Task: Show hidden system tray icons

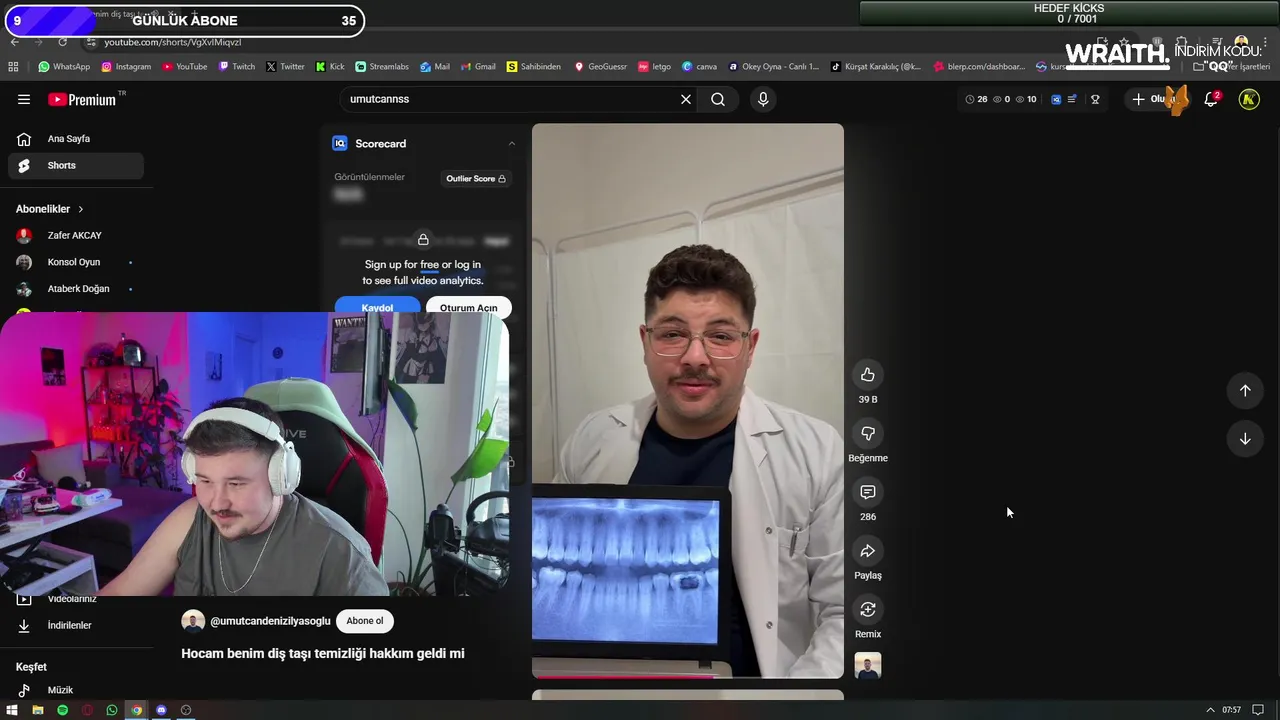Action: (x=1210, y=710)
